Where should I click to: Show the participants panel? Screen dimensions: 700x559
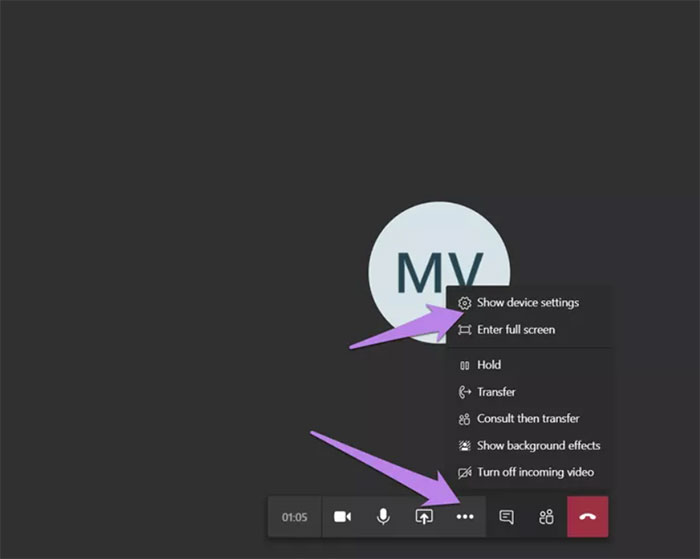(546, 517)
